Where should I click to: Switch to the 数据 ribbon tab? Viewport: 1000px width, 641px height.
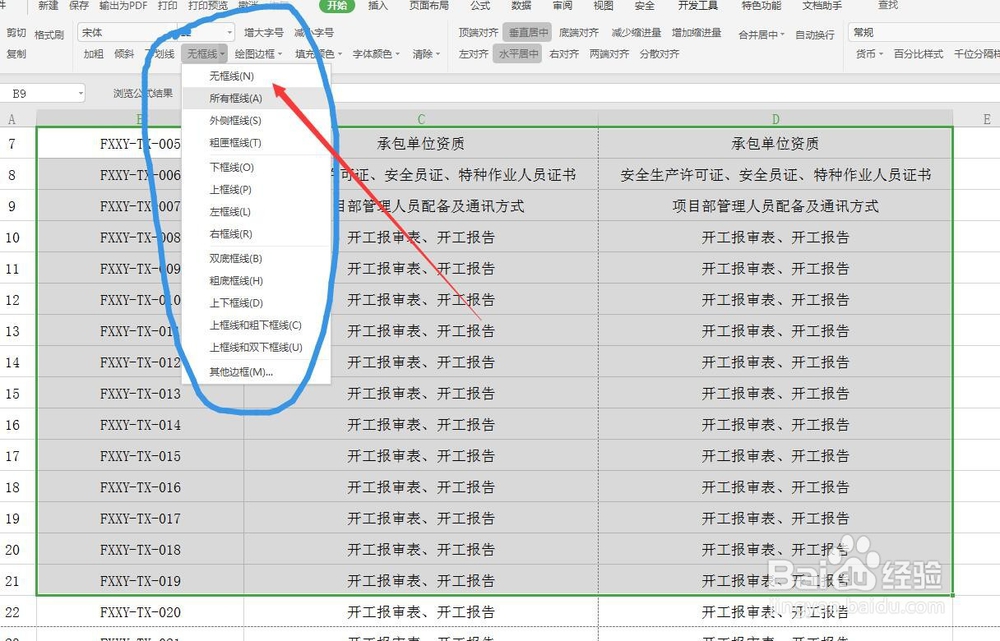point(520,6)
